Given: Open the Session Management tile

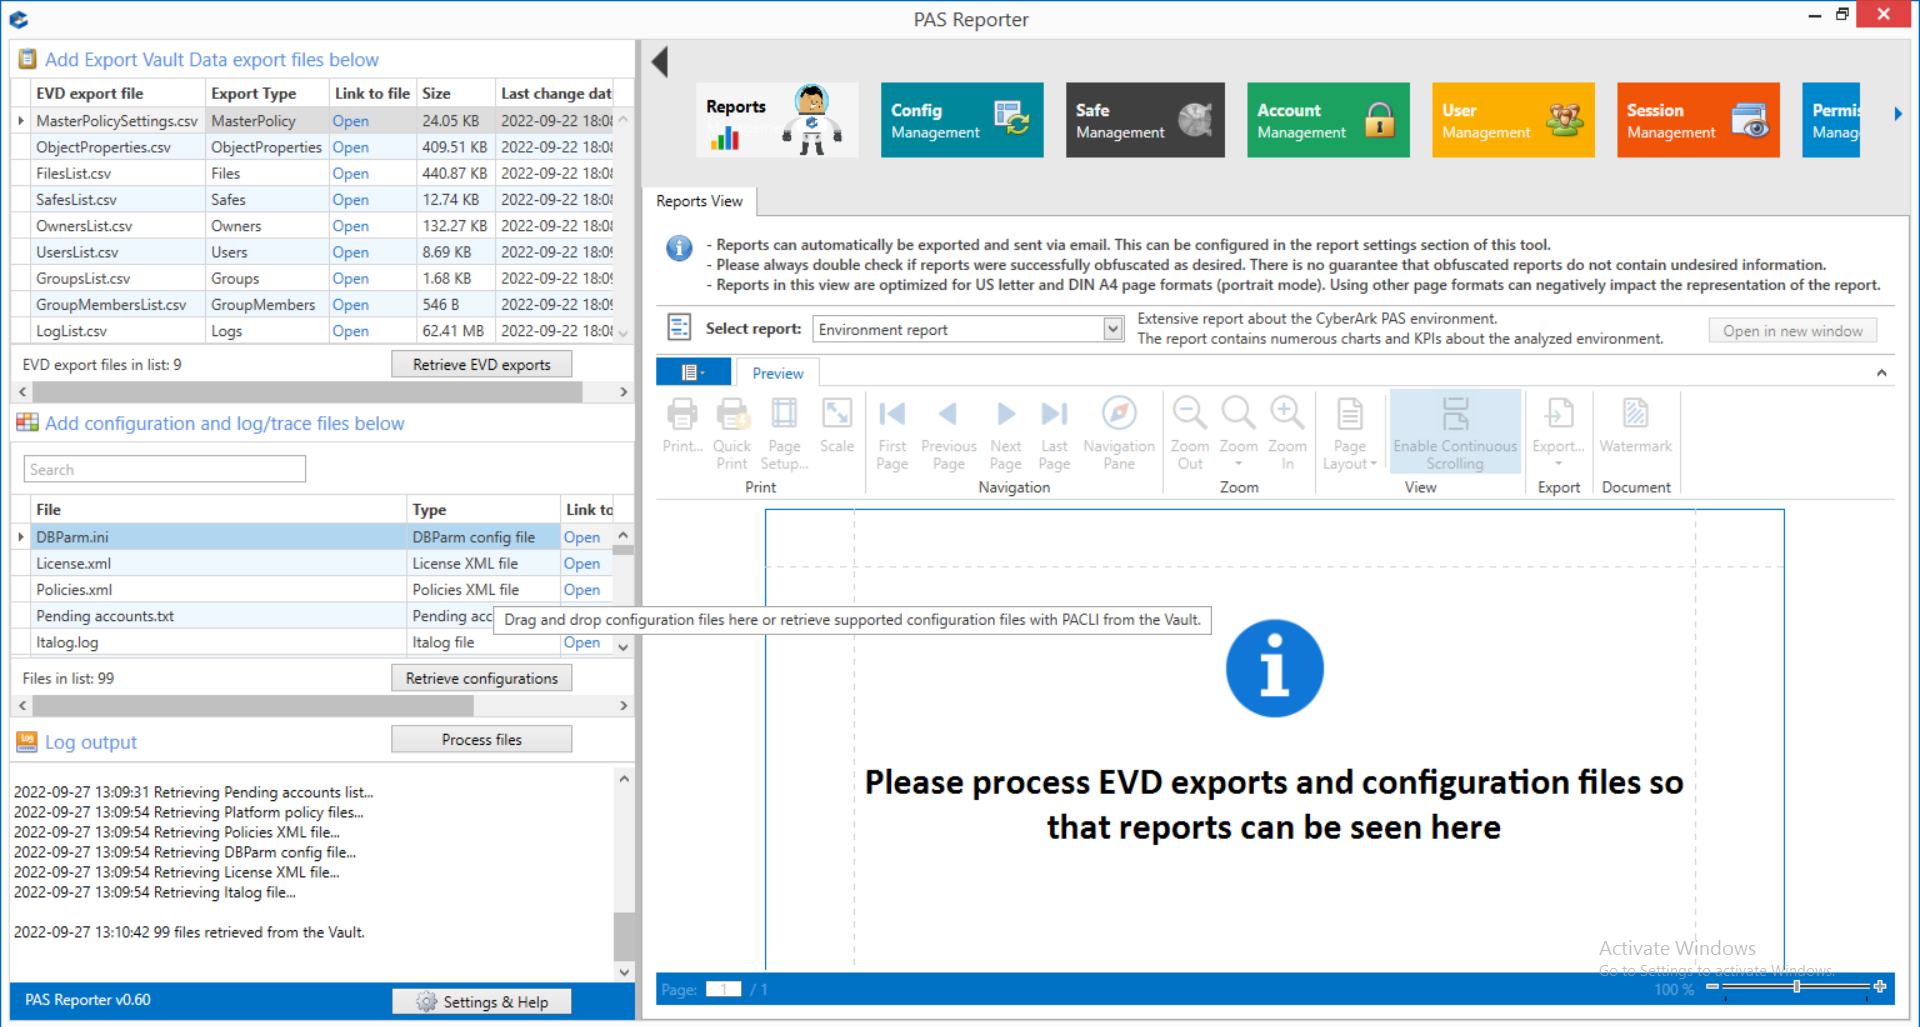Looking at the screenshot, I should coord(1698,120).
